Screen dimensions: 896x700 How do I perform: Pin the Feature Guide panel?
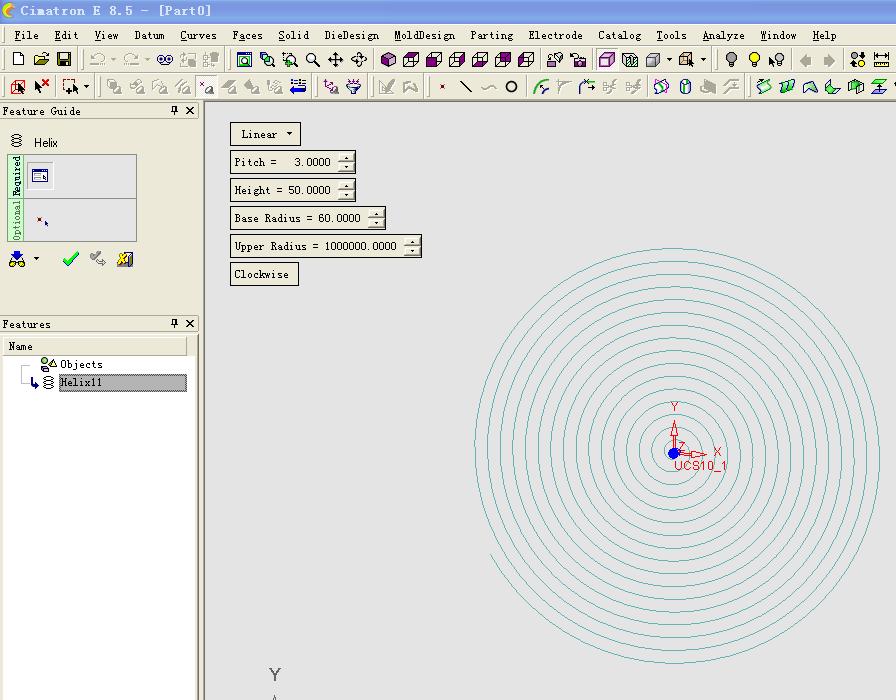(174, 111)
